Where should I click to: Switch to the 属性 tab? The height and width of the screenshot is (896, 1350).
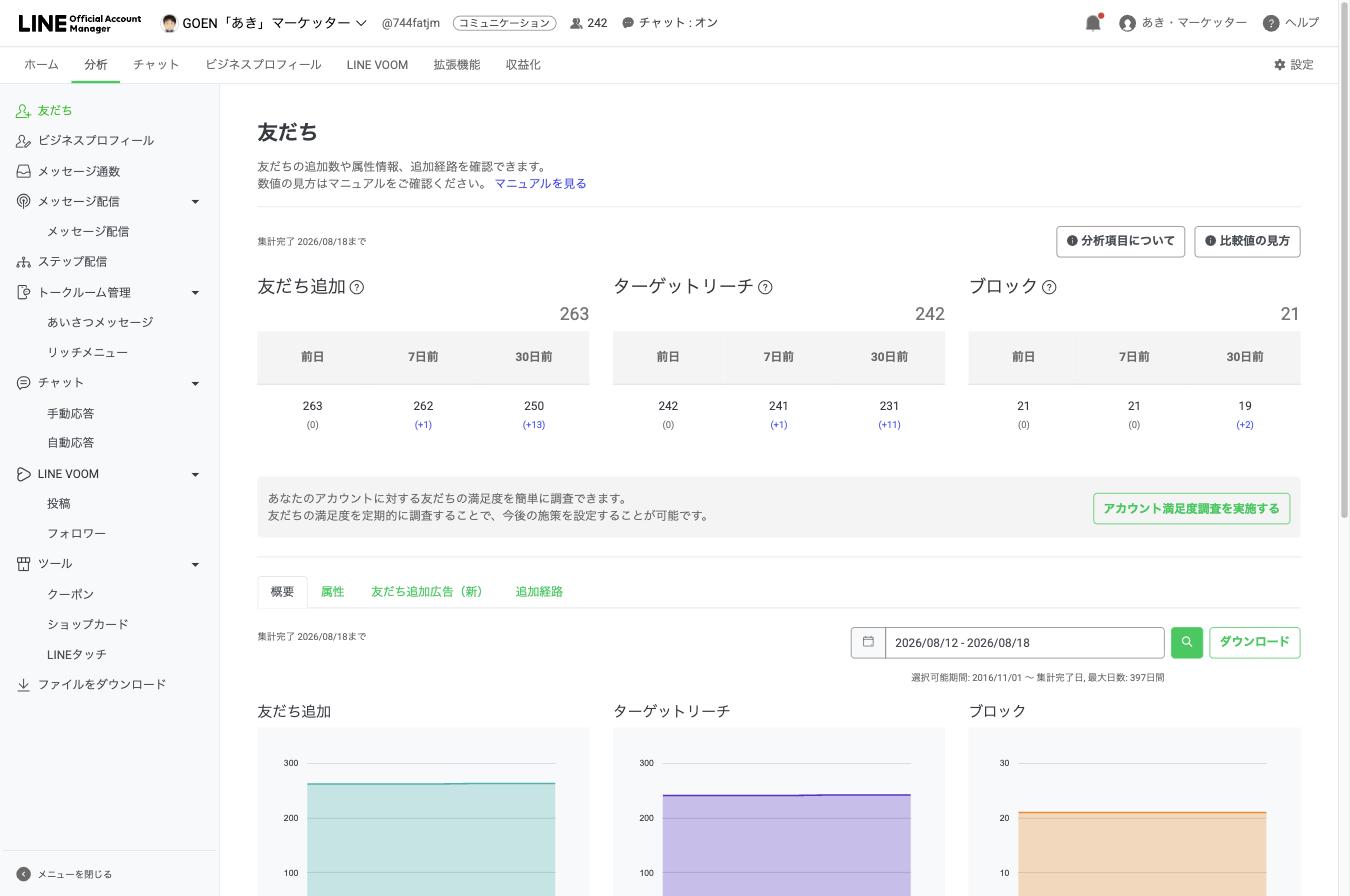(332, 592)
